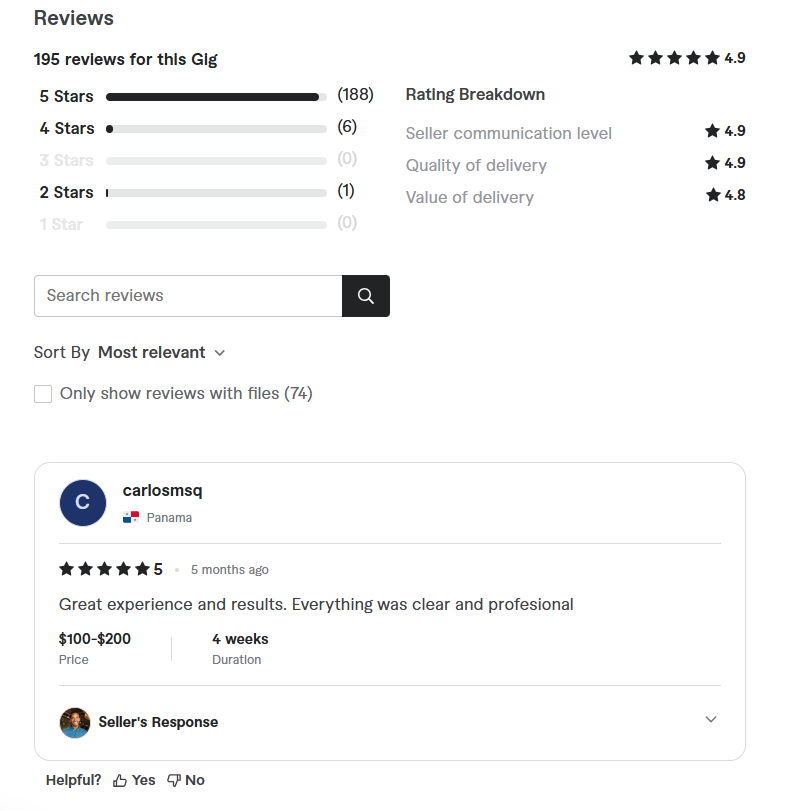The width and height of the screenshot is (810, 811).
Task: Click the Panama flag icon
Action: pos(131,517)
